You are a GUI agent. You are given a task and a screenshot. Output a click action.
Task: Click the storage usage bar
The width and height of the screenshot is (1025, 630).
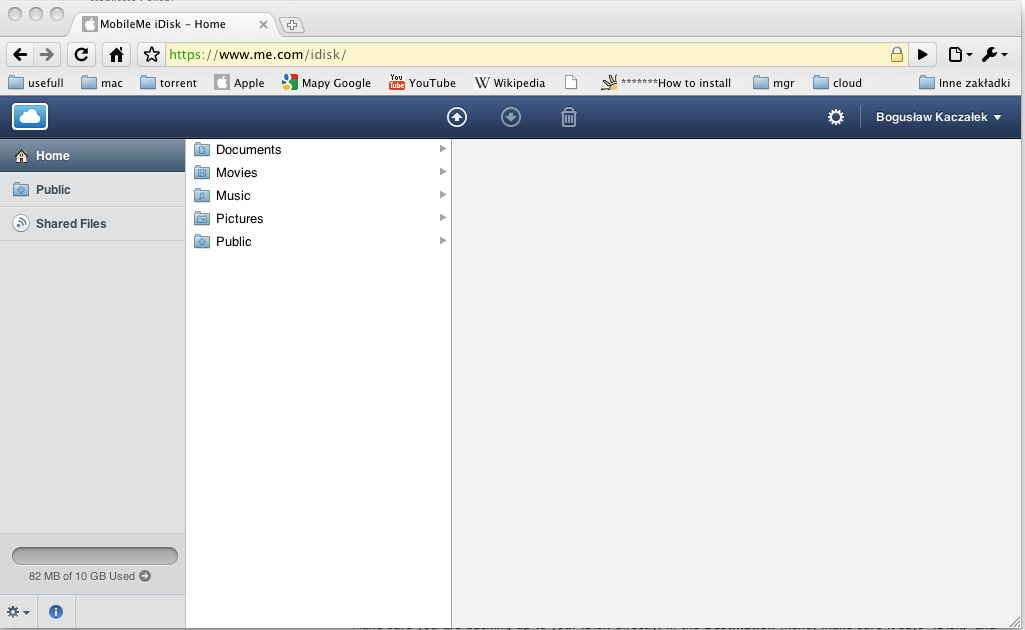(x=95, y=555)
